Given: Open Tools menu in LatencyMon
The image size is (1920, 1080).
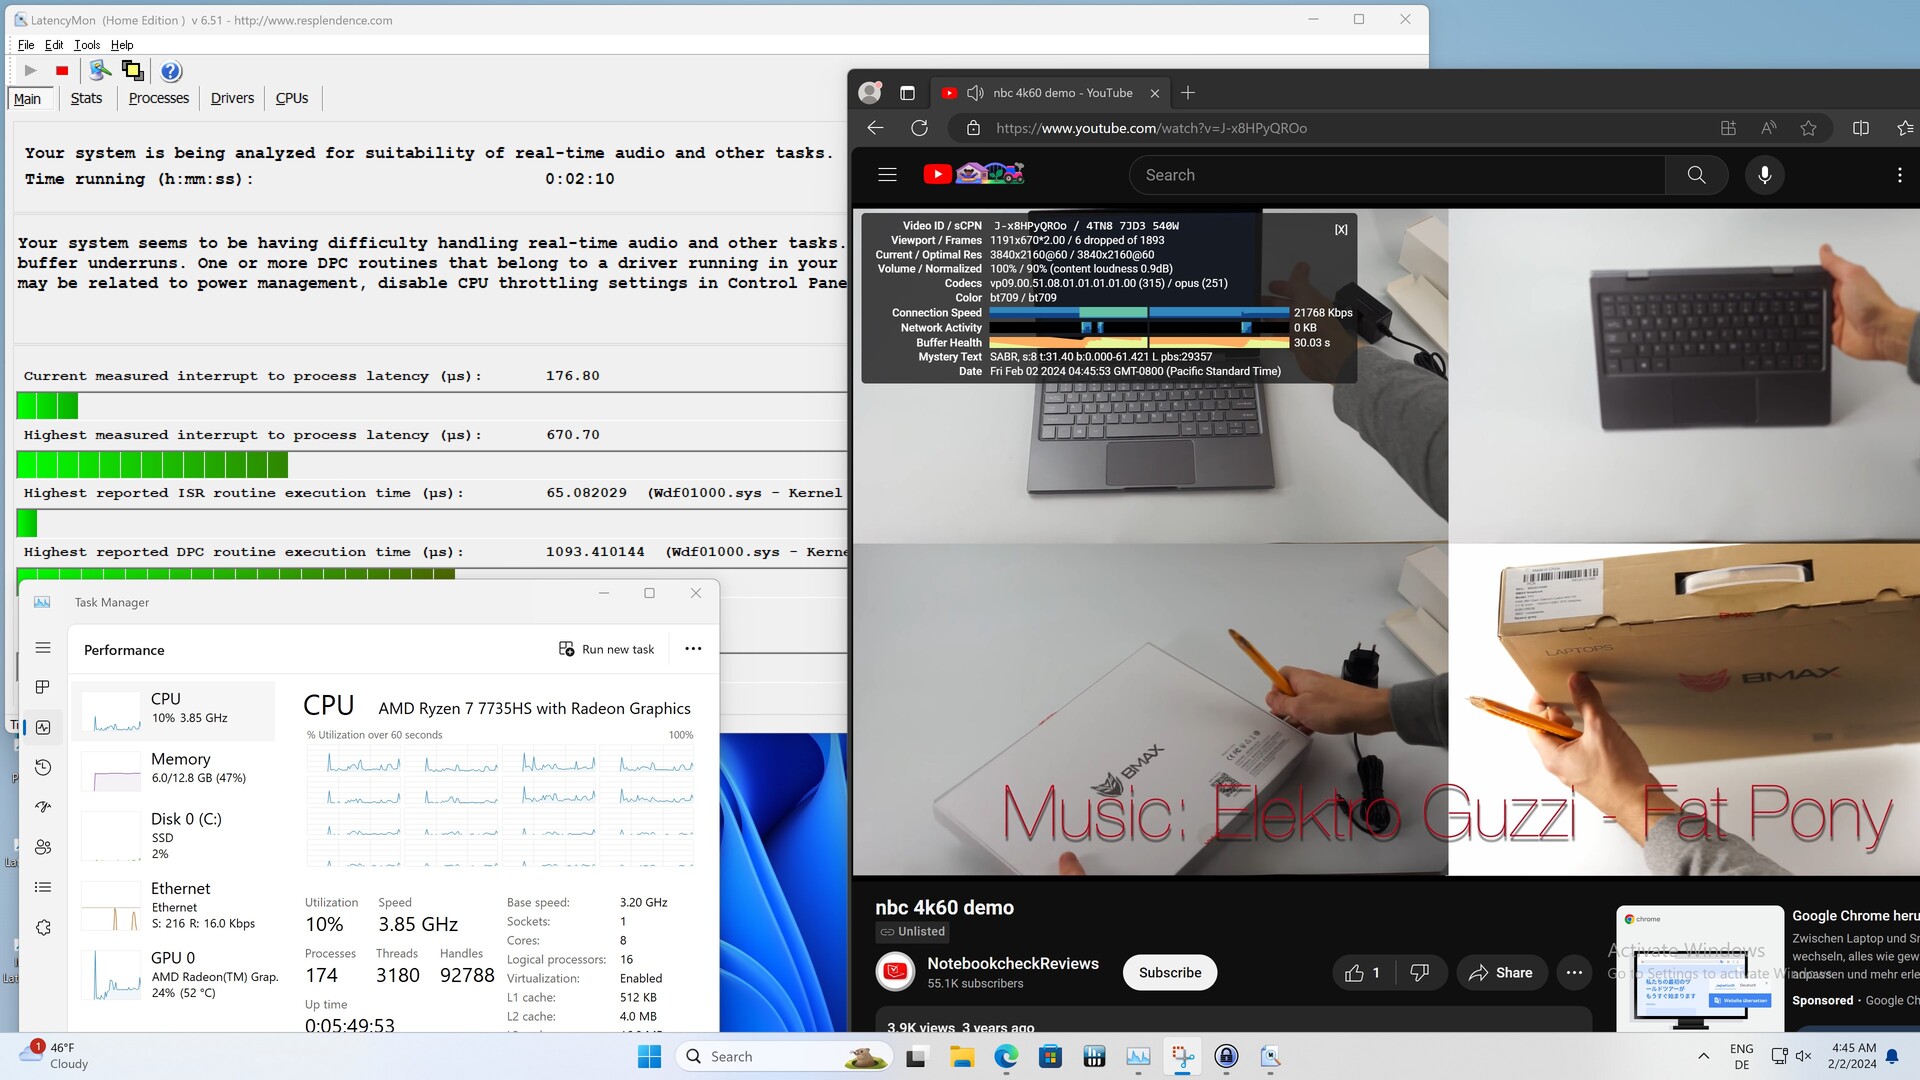Looking at the screenshot, I should (87, 45).
